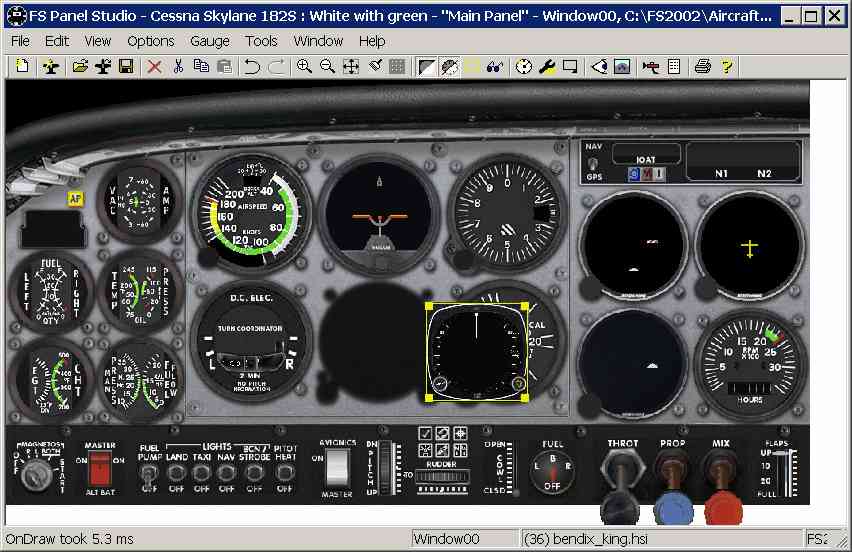Click the flaps lever indicator

(x=782, y=473)
